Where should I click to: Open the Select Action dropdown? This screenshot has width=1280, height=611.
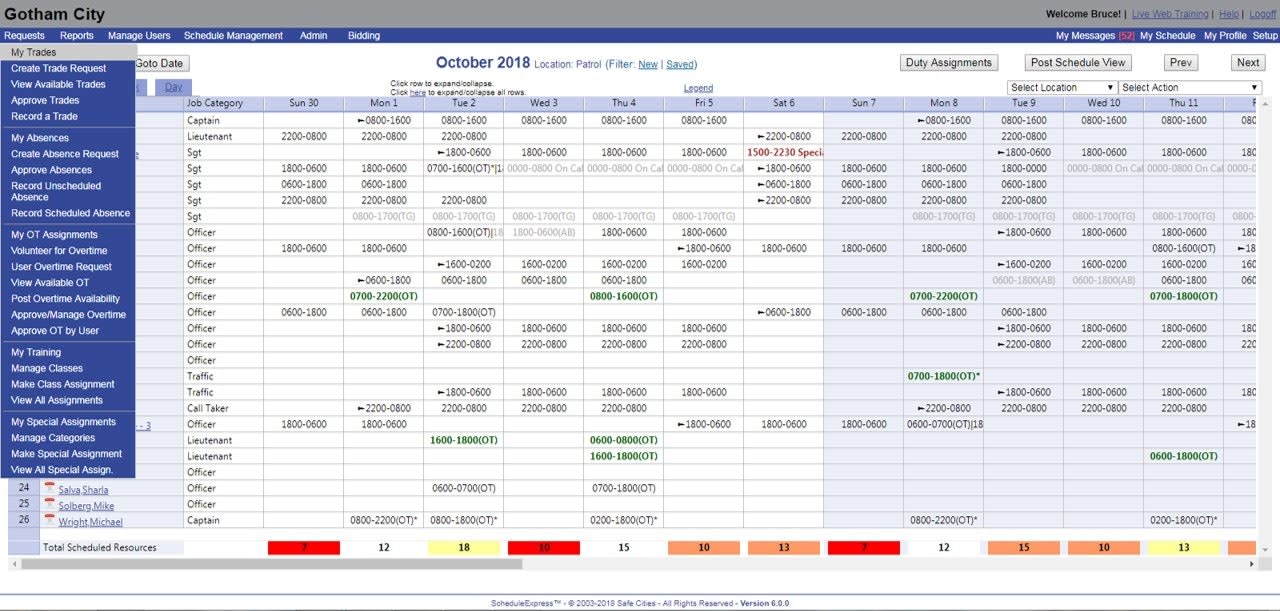coord(1189,88)
